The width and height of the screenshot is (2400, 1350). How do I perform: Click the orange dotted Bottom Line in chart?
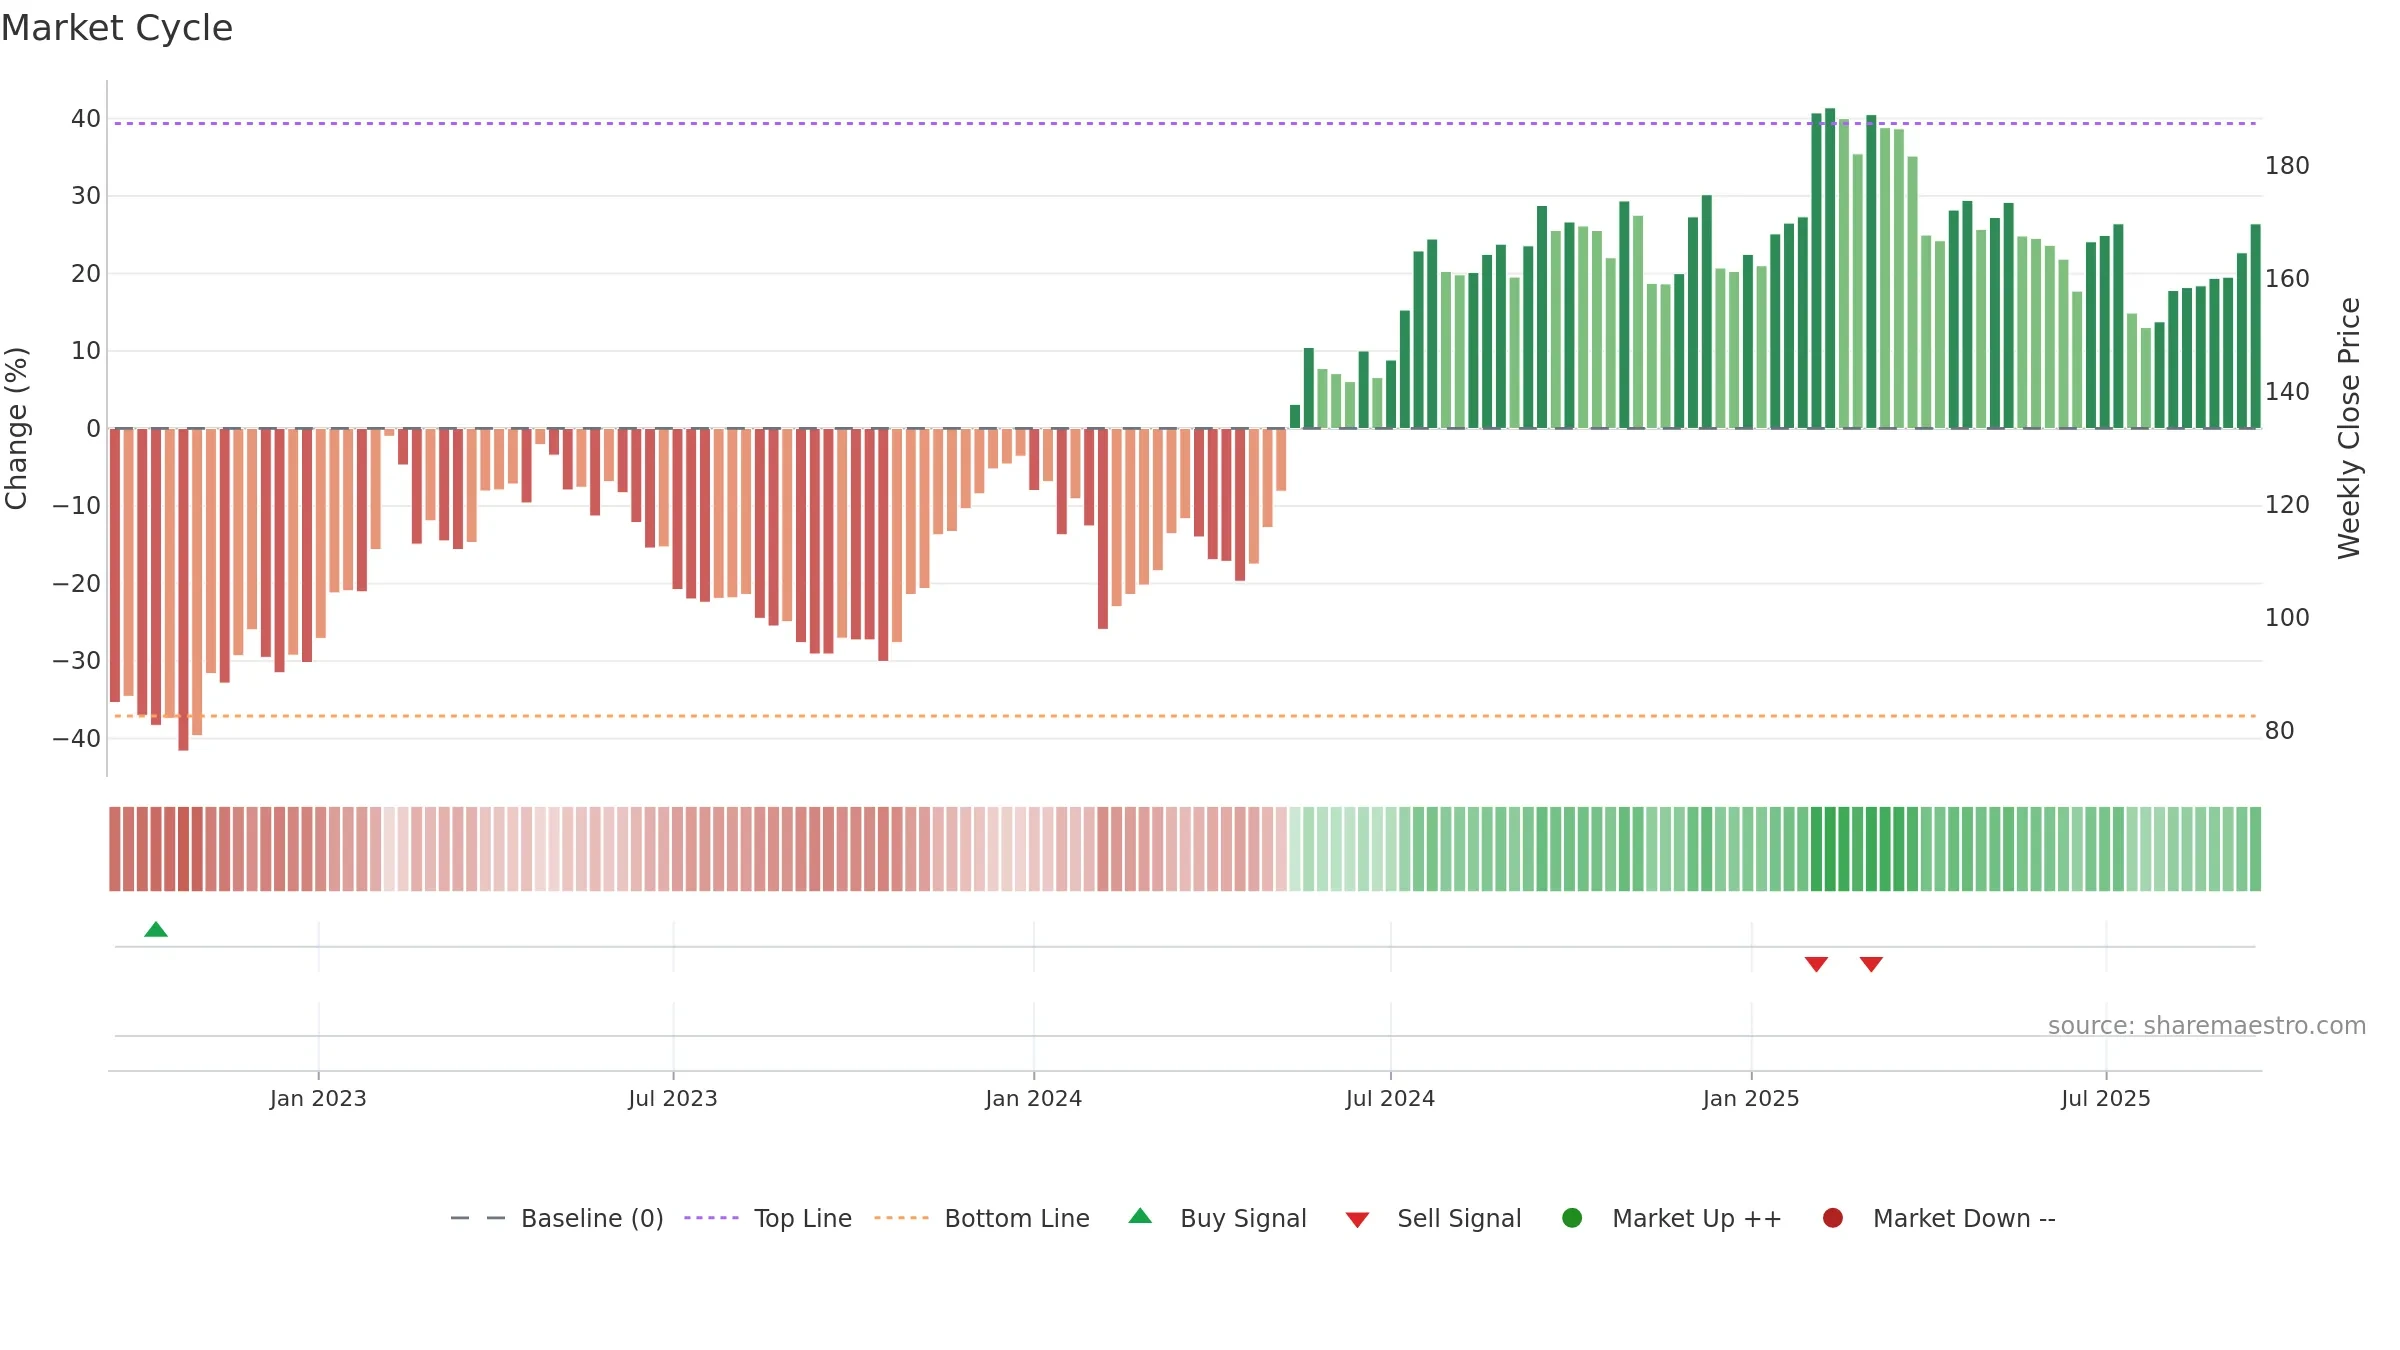pos(1185,716)
